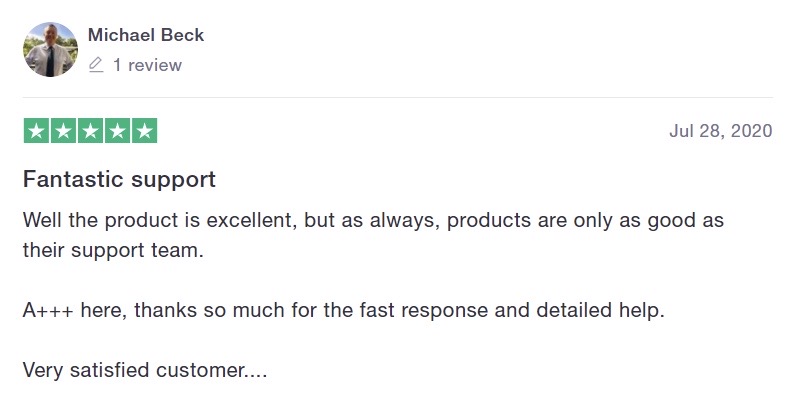Click the review date Jul 28, 2020

pos(720,131)
